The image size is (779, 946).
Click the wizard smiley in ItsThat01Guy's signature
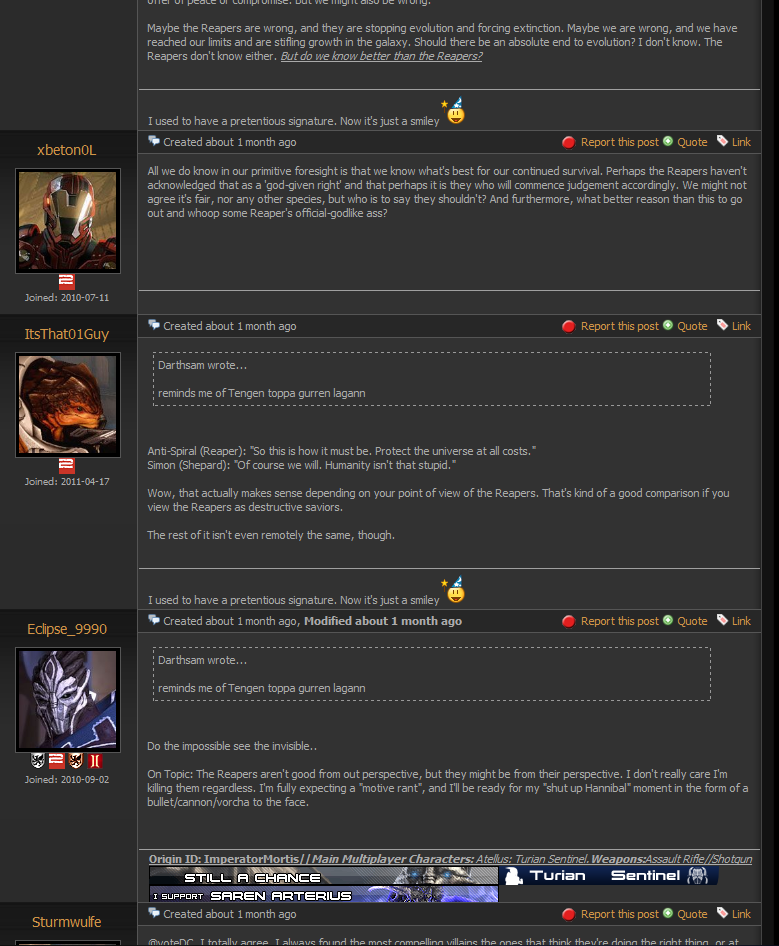(x=454, y=589)
